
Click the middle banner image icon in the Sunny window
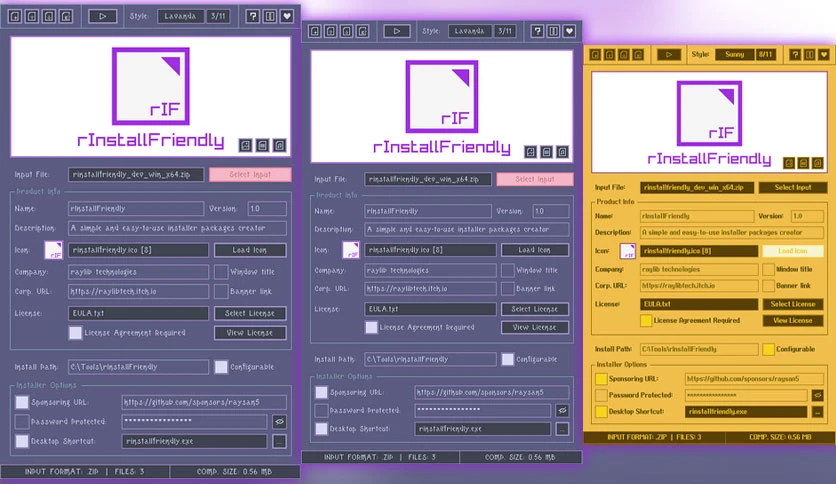click(x=803, y=163)
